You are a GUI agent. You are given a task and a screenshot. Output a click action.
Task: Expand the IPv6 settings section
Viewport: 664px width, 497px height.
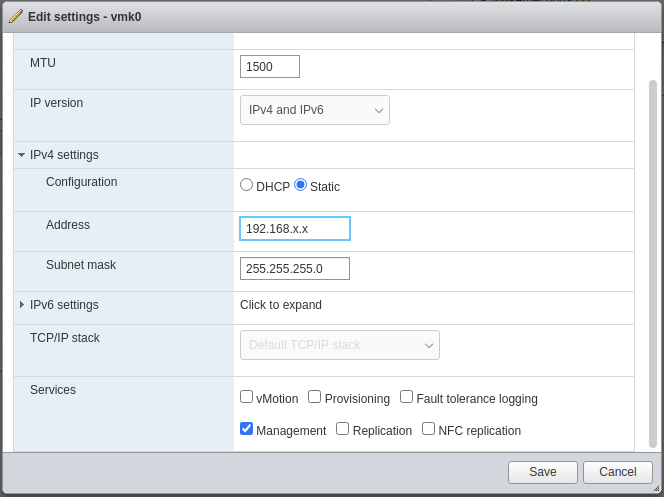click(x=21, y=305)
